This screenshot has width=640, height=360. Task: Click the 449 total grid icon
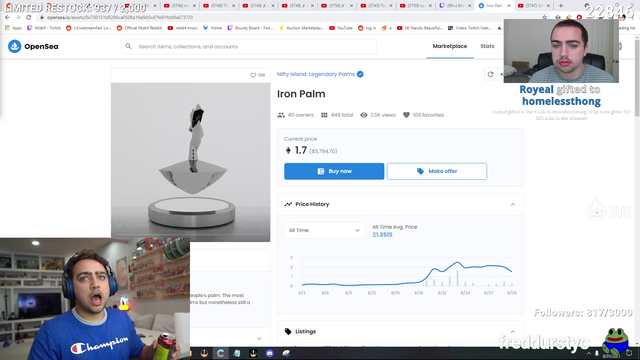tap(324, 115)
